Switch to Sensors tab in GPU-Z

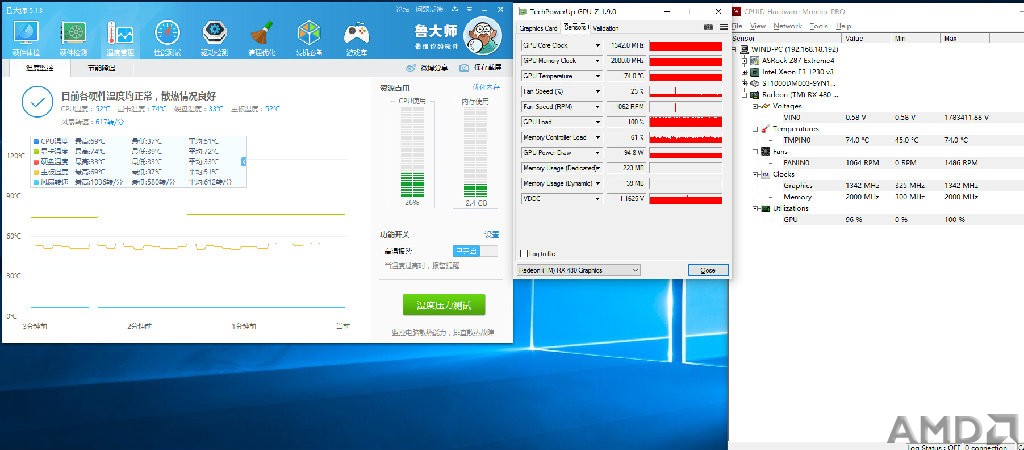(575, 27)
